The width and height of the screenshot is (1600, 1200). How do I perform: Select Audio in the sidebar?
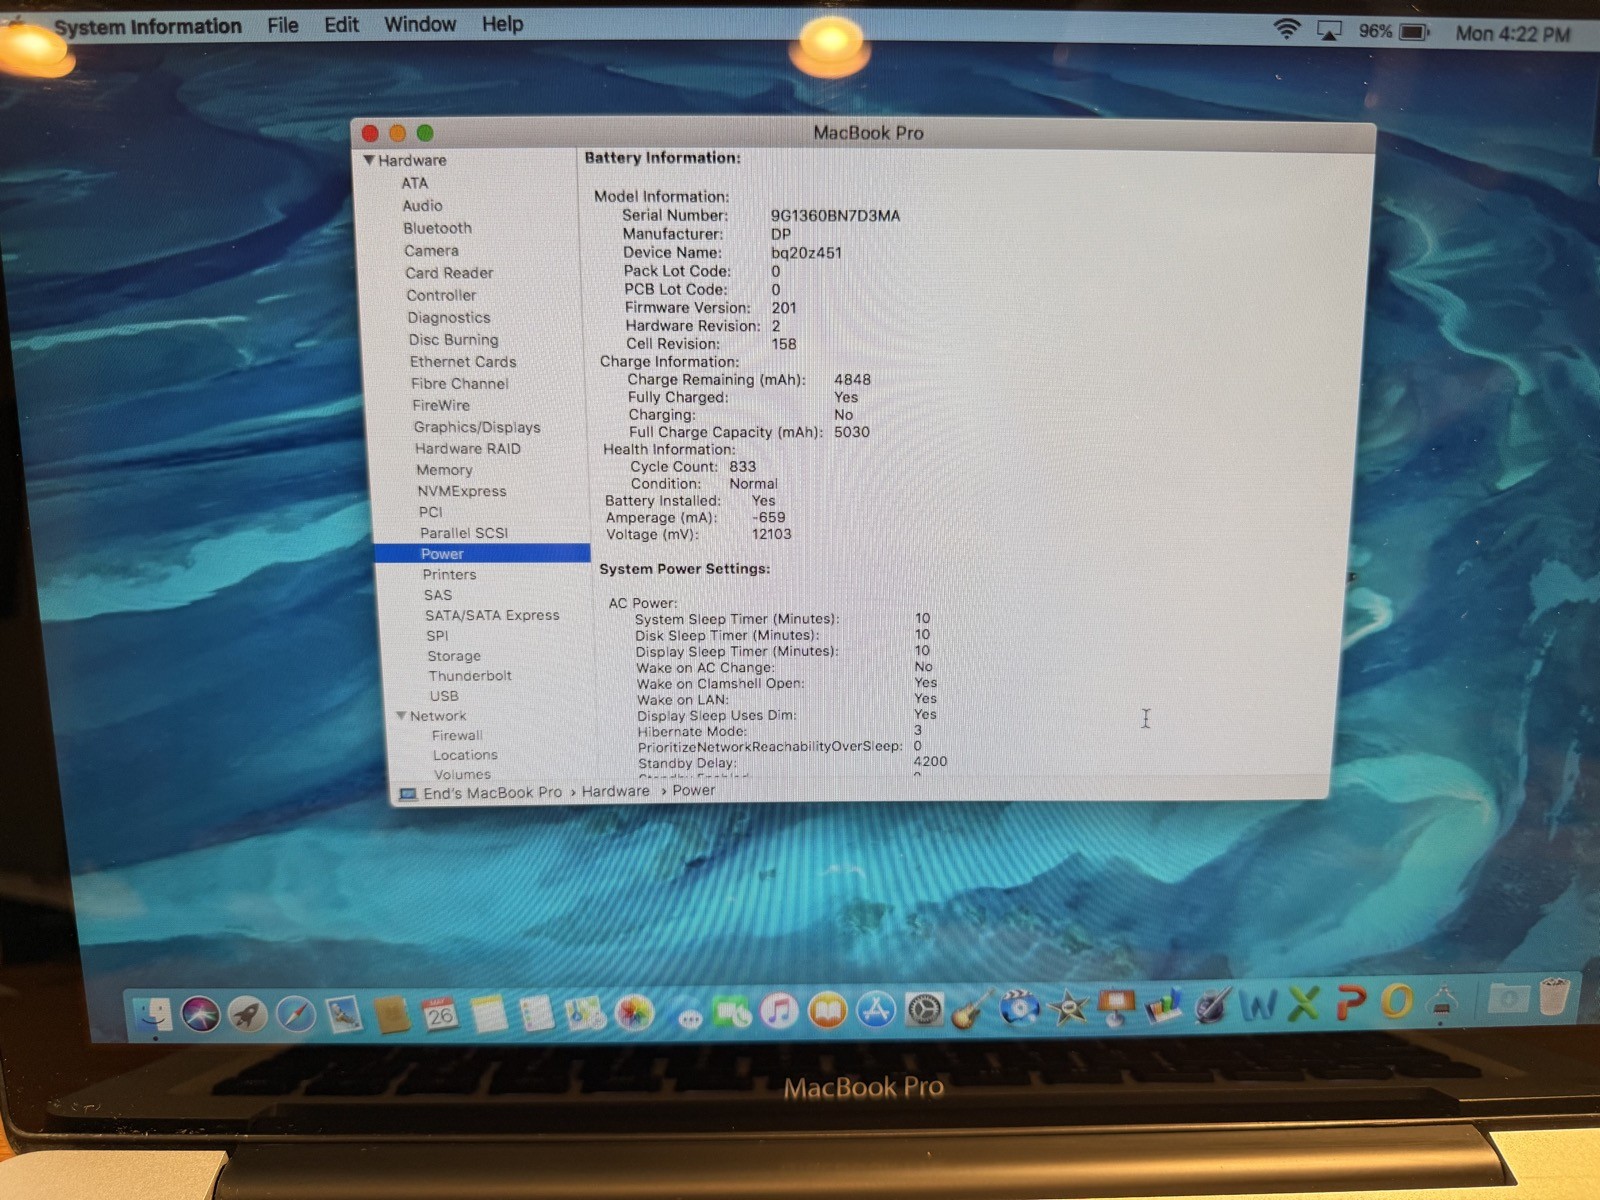pyautogui.click(x=422, y=205)
